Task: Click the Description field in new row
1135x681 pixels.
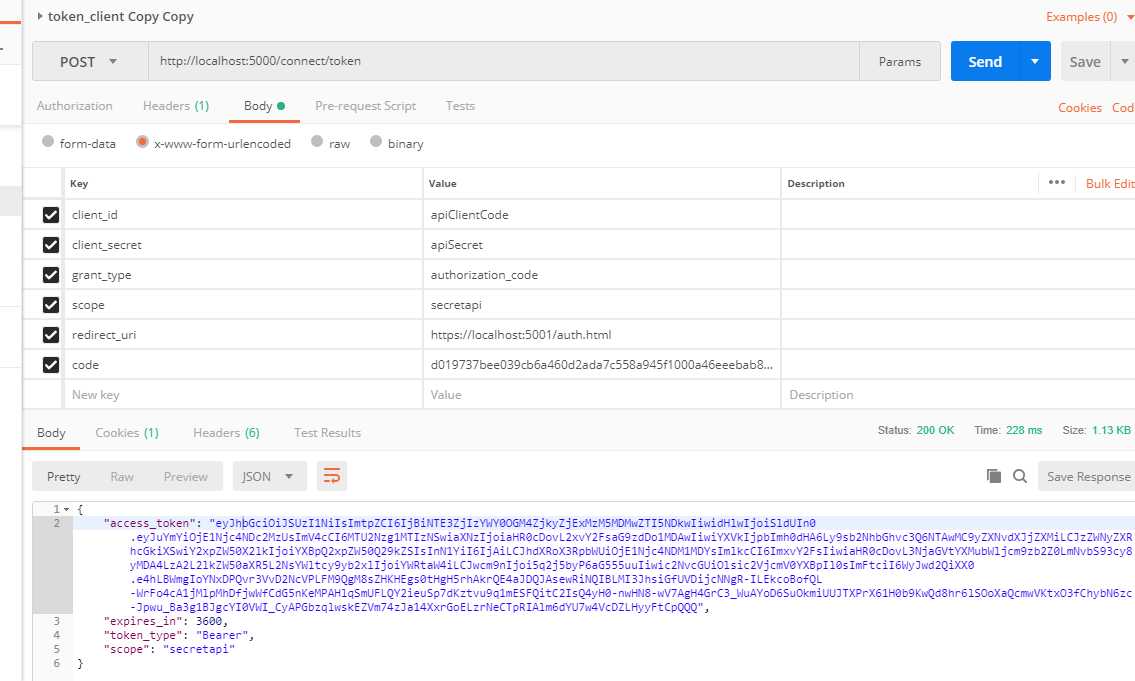Action: (x=958, y=394)
